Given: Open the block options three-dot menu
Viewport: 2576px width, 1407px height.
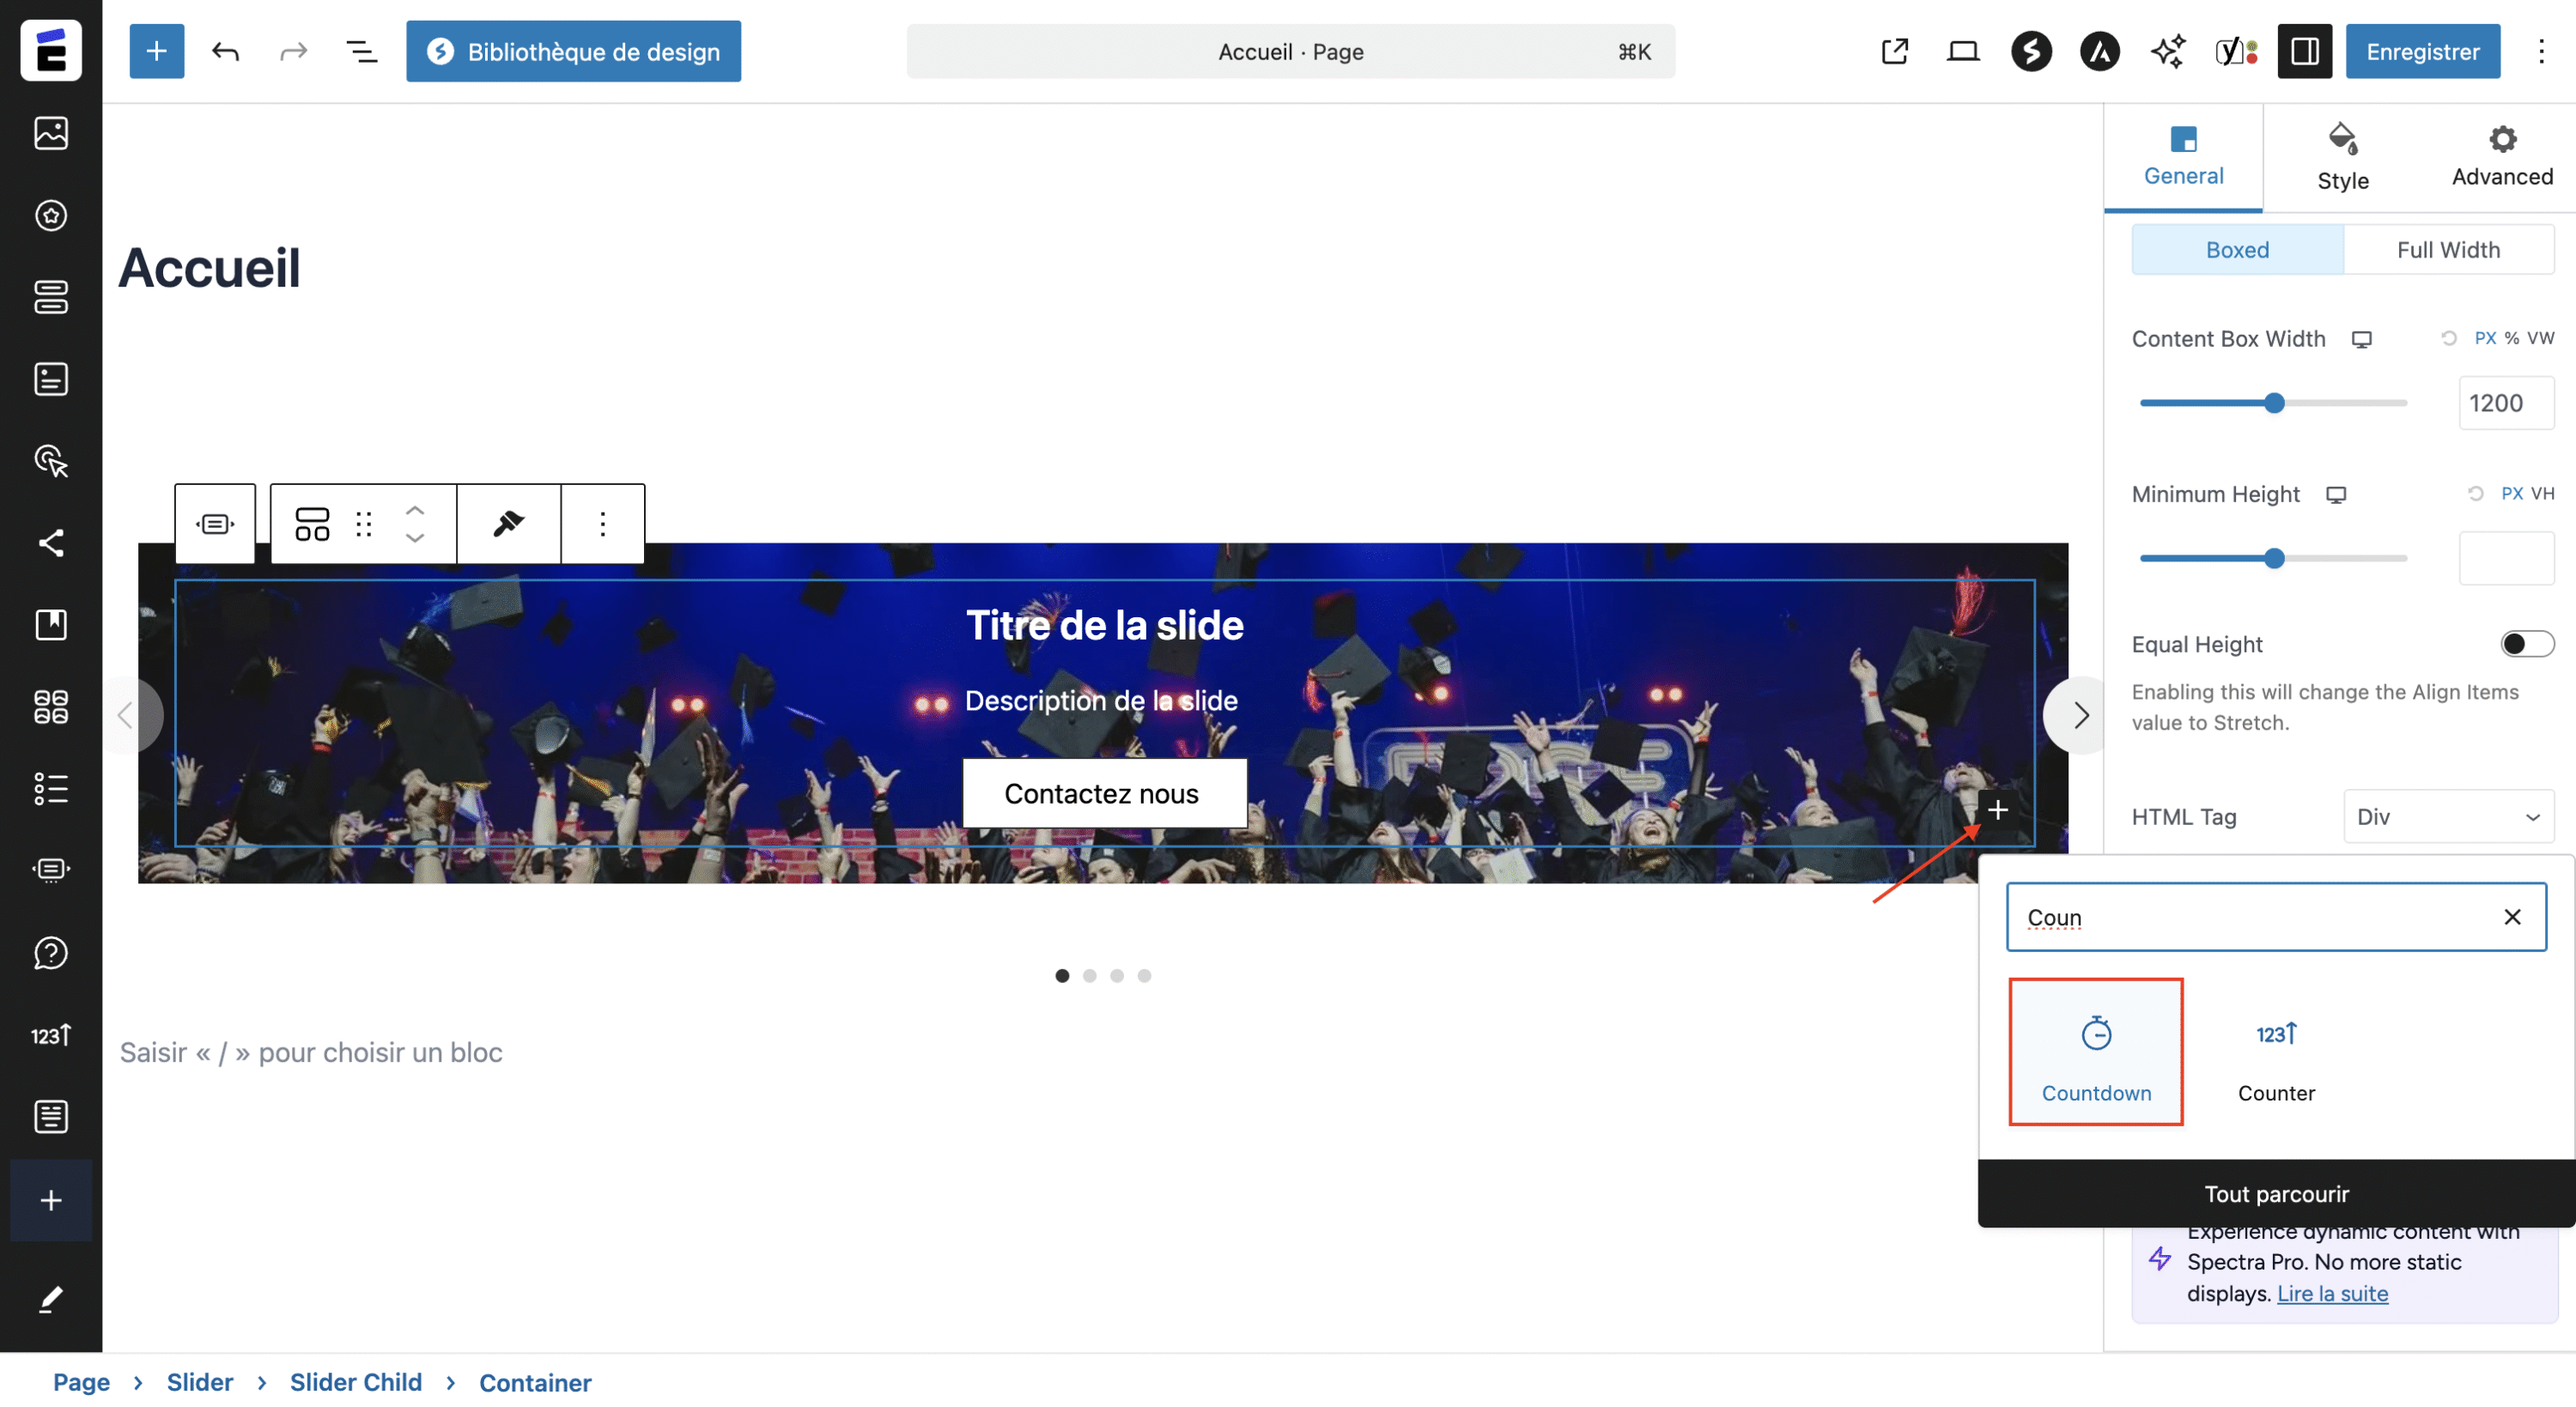Looking at the screenshot, I should [601, 523].
